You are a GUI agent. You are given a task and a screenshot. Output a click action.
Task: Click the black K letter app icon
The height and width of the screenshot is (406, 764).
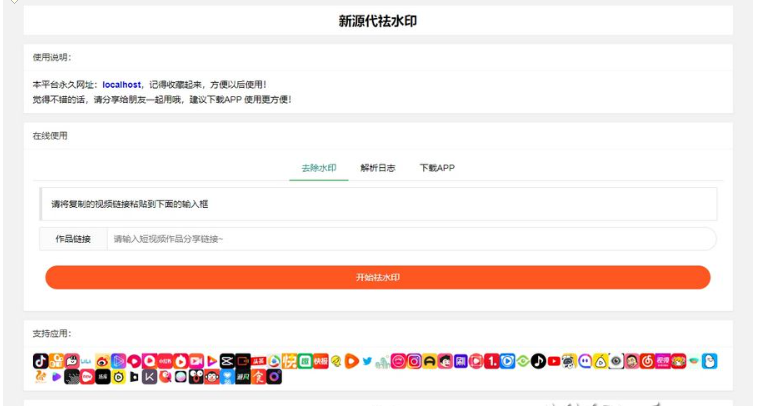coord(149,377)
